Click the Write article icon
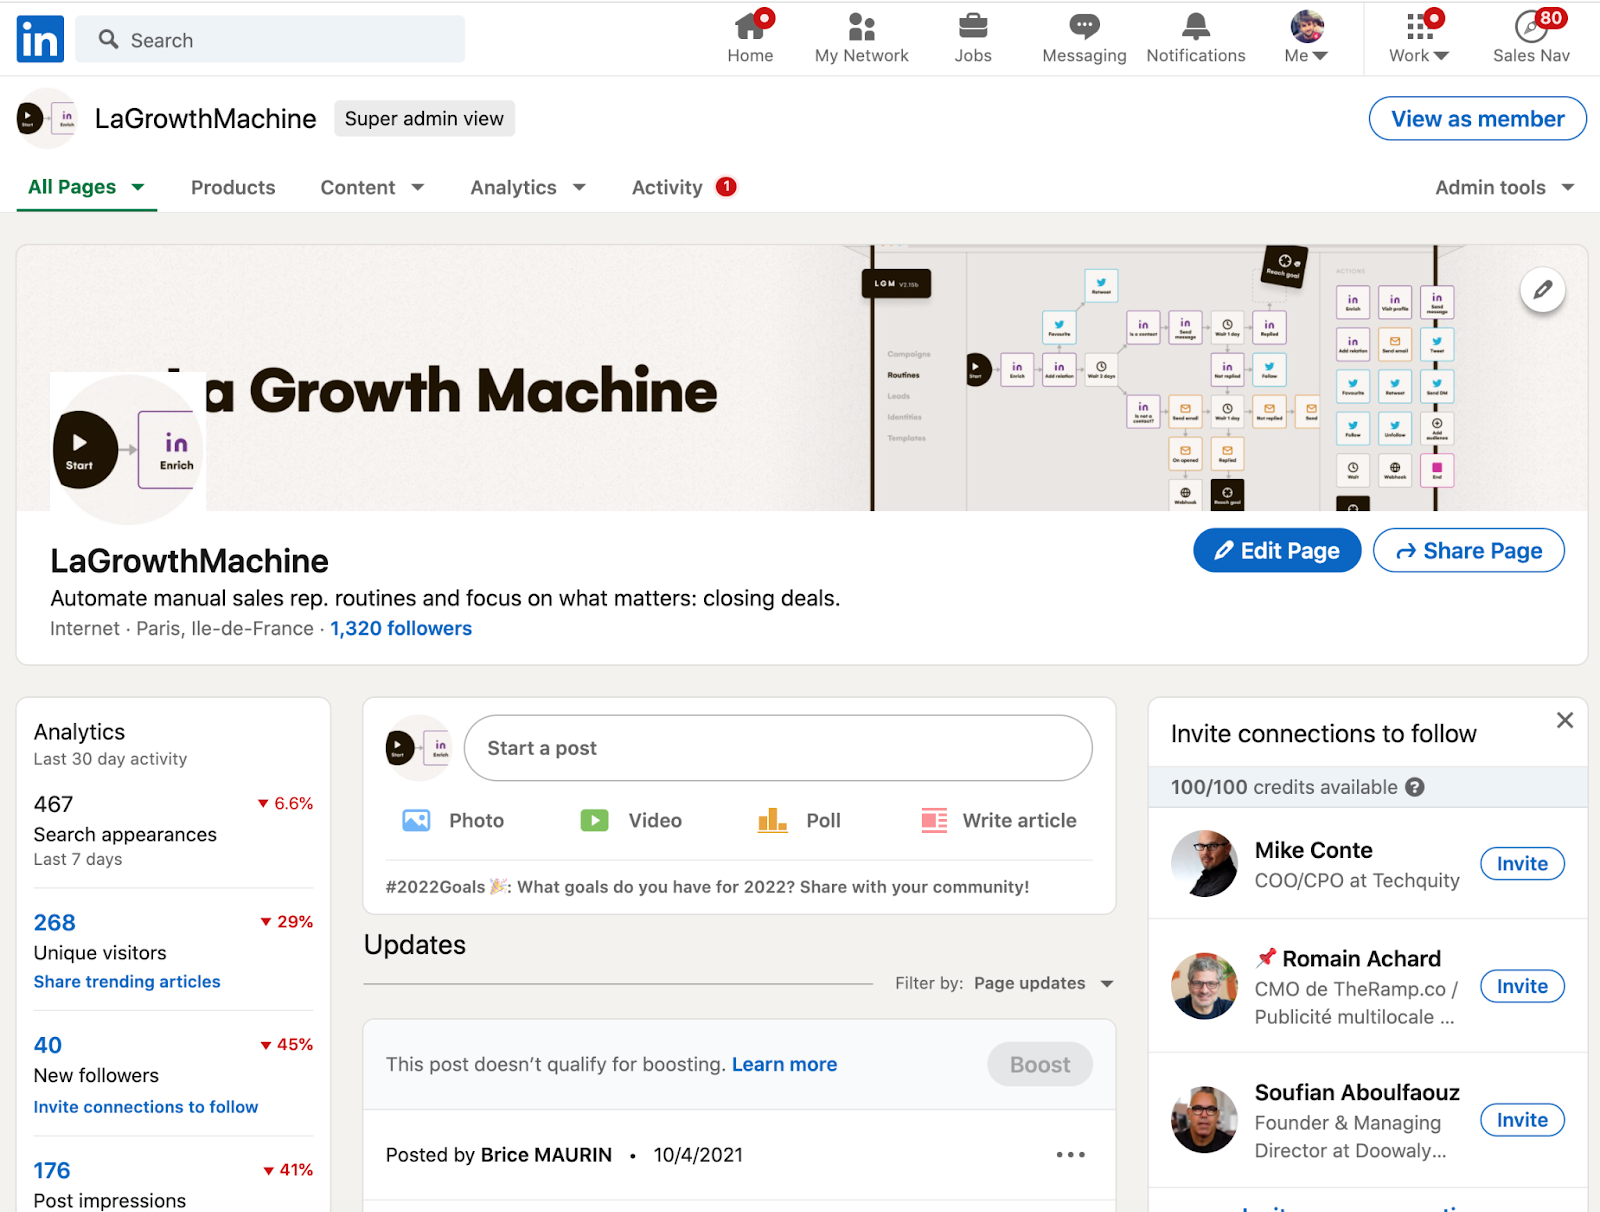The image size is (1600, 1212). click(934, 821)
